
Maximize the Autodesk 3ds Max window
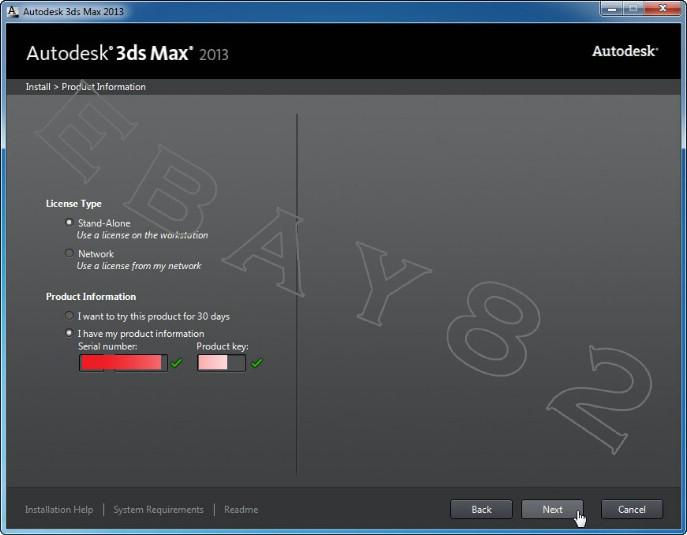click(x=633, y=9)
